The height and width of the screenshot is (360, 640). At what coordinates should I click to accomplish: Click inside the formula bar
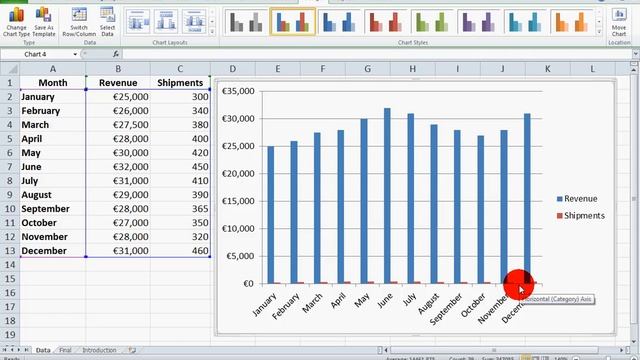[x=378, y=54]
